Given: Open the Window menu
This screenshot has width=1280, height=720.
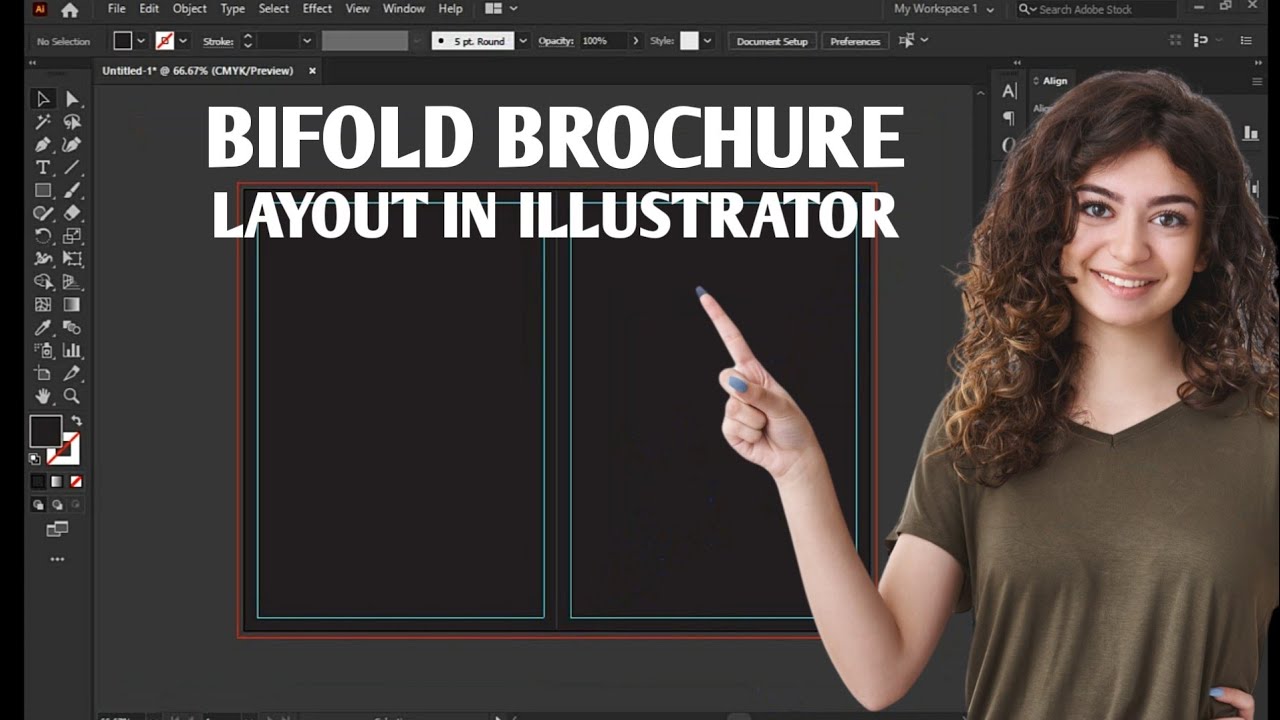Looking at the screenshot, I should click(x=404, y=8).
